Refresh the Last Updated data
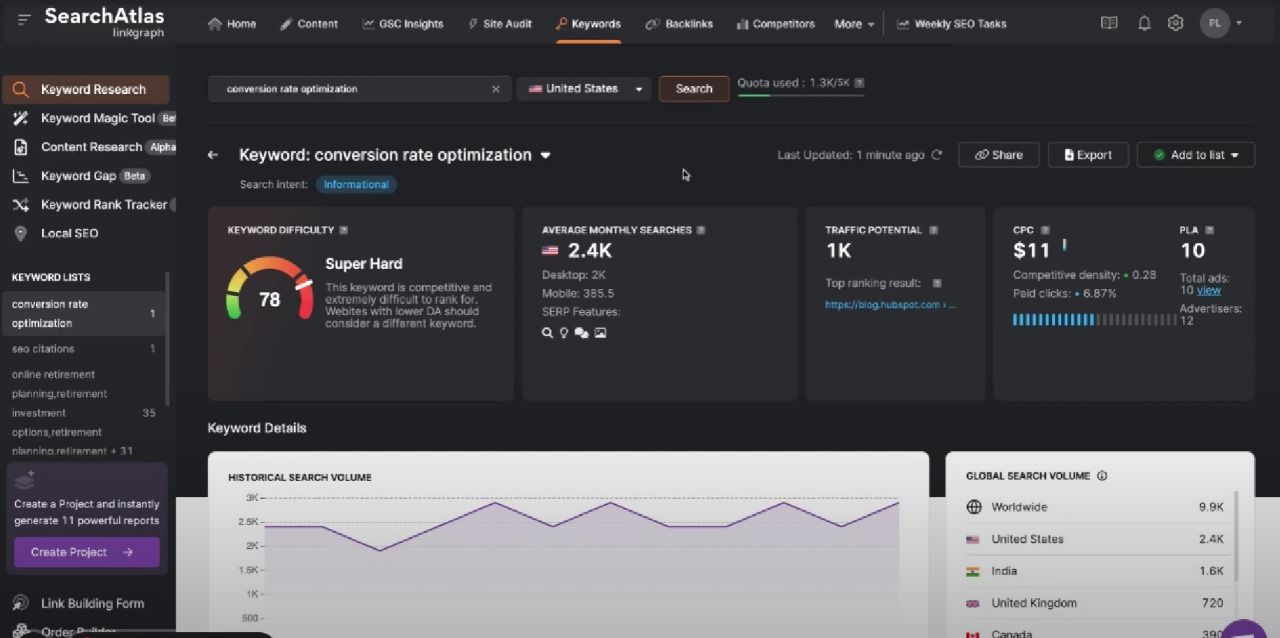This screenshot has width=1280, height=638. (937, 155)
